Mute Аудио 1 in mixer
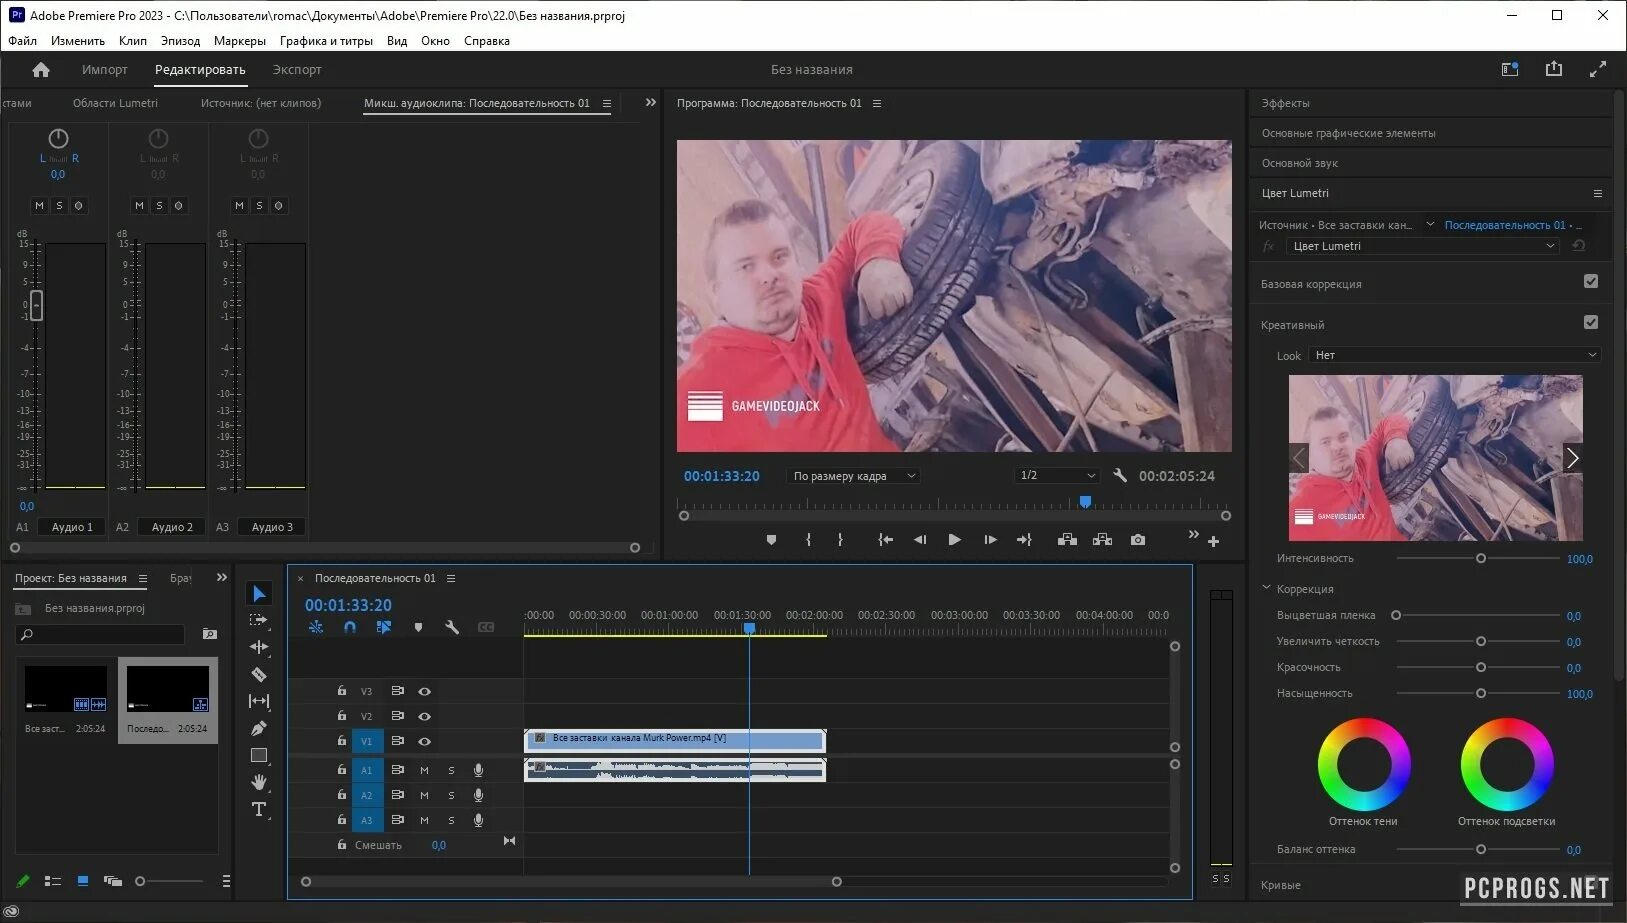This screenshot has height=923, width=1627. click(x=40, y=206)
